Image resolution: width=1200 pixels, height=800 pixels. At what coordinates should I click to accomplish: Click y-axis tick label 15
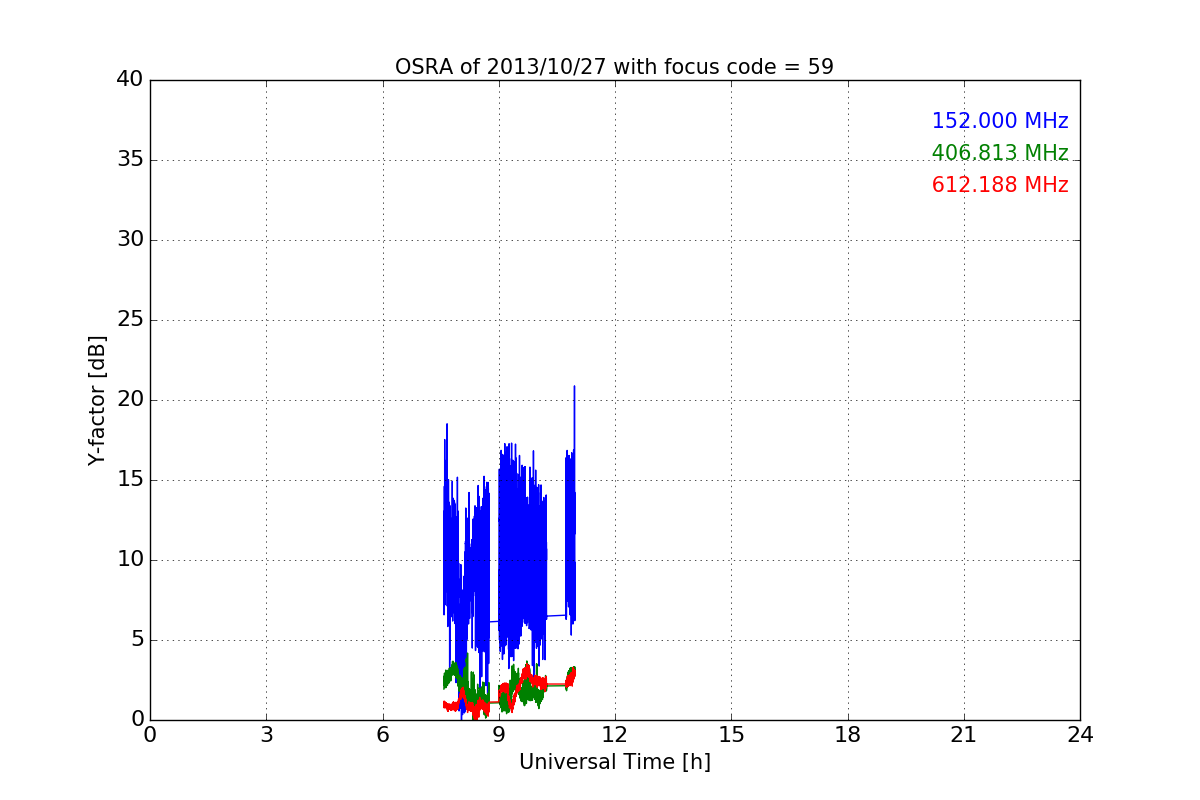(129, 480)
